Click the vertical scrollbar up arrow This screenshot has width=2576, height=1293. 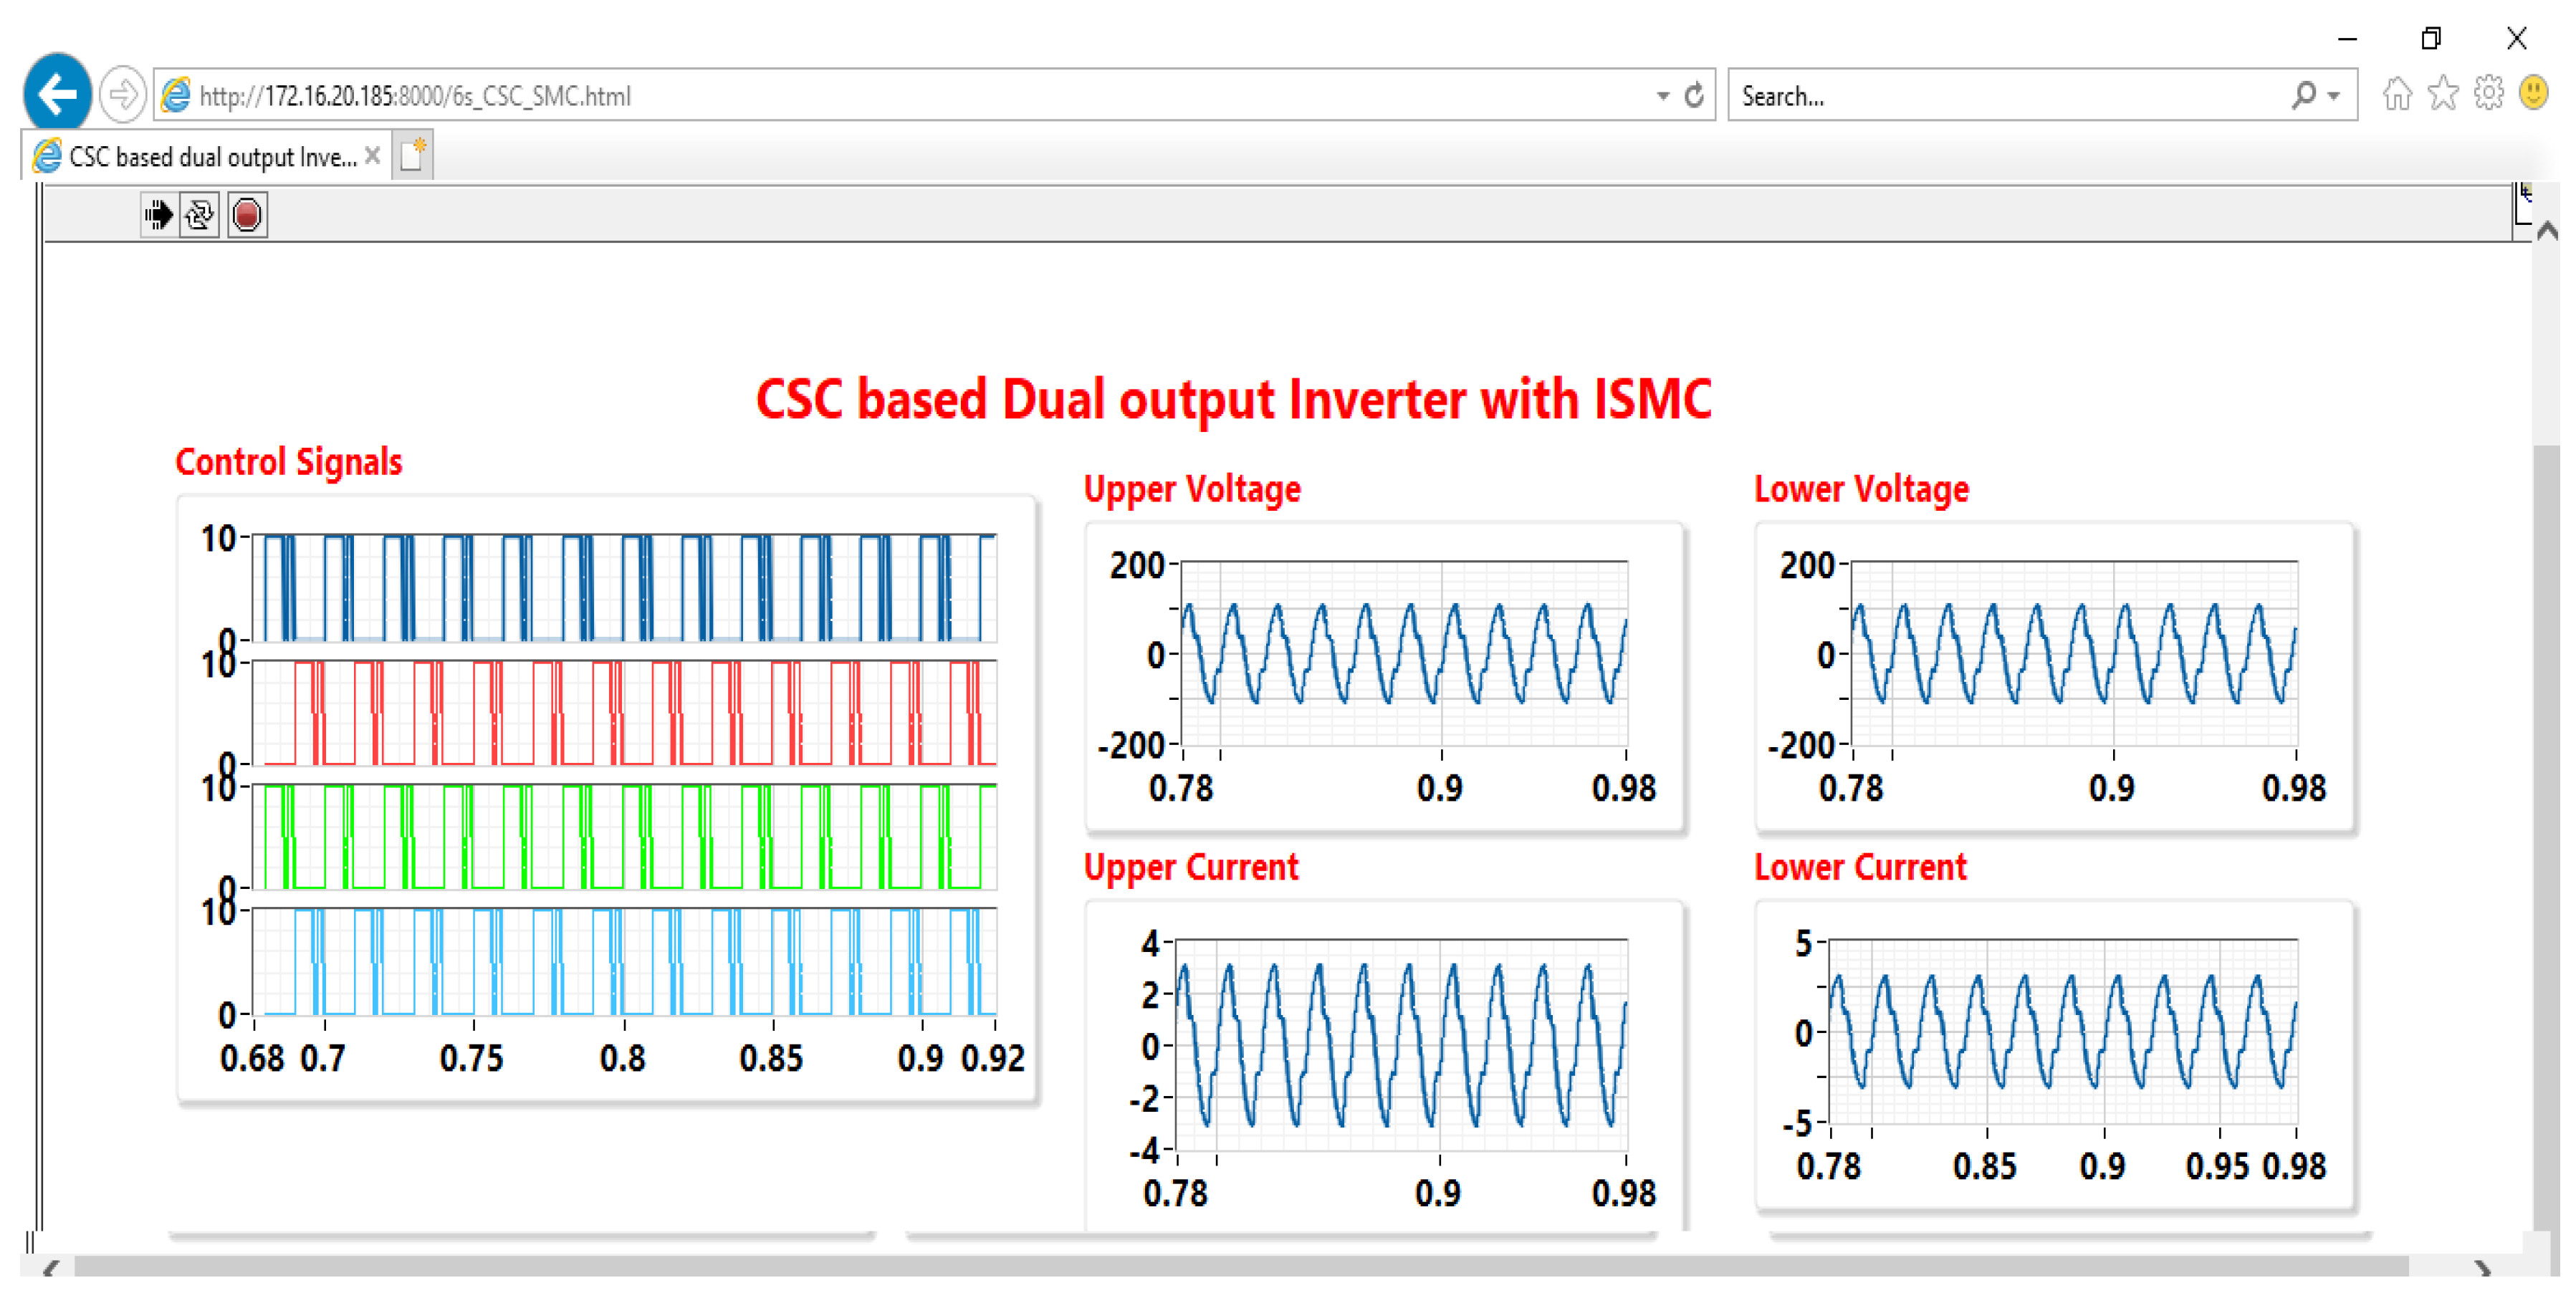click(x=2547, y=232)
